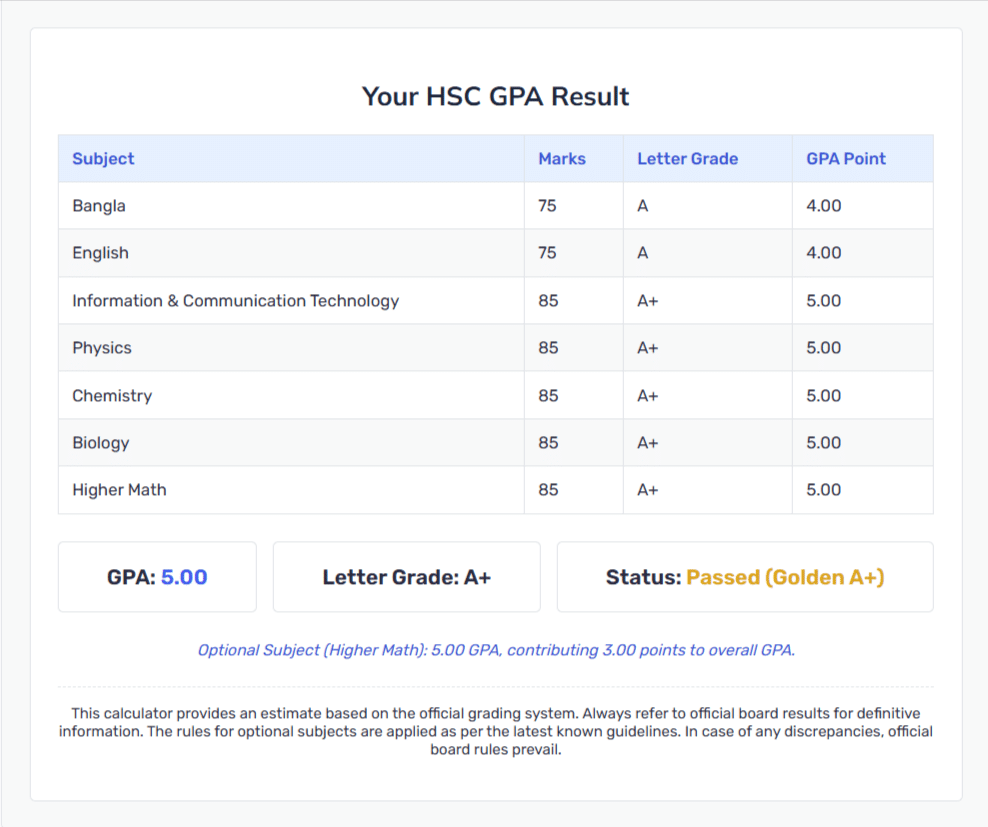This screenshot has height=827, width=988.
Task: Select the English subject row
Action: click(x=496, y=253)
